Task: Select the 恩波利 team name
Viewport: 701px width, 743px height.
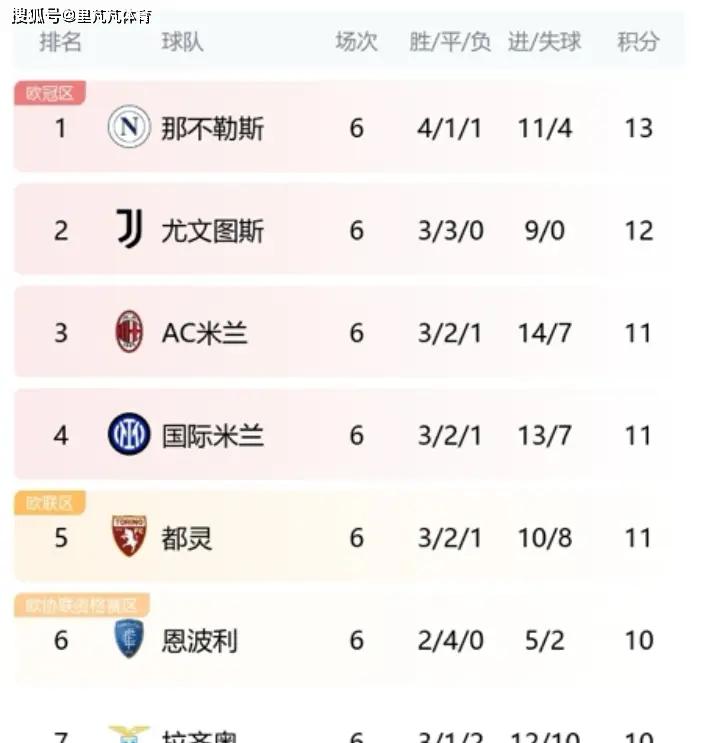Action: pyautogui.click(x=200, y=641)
